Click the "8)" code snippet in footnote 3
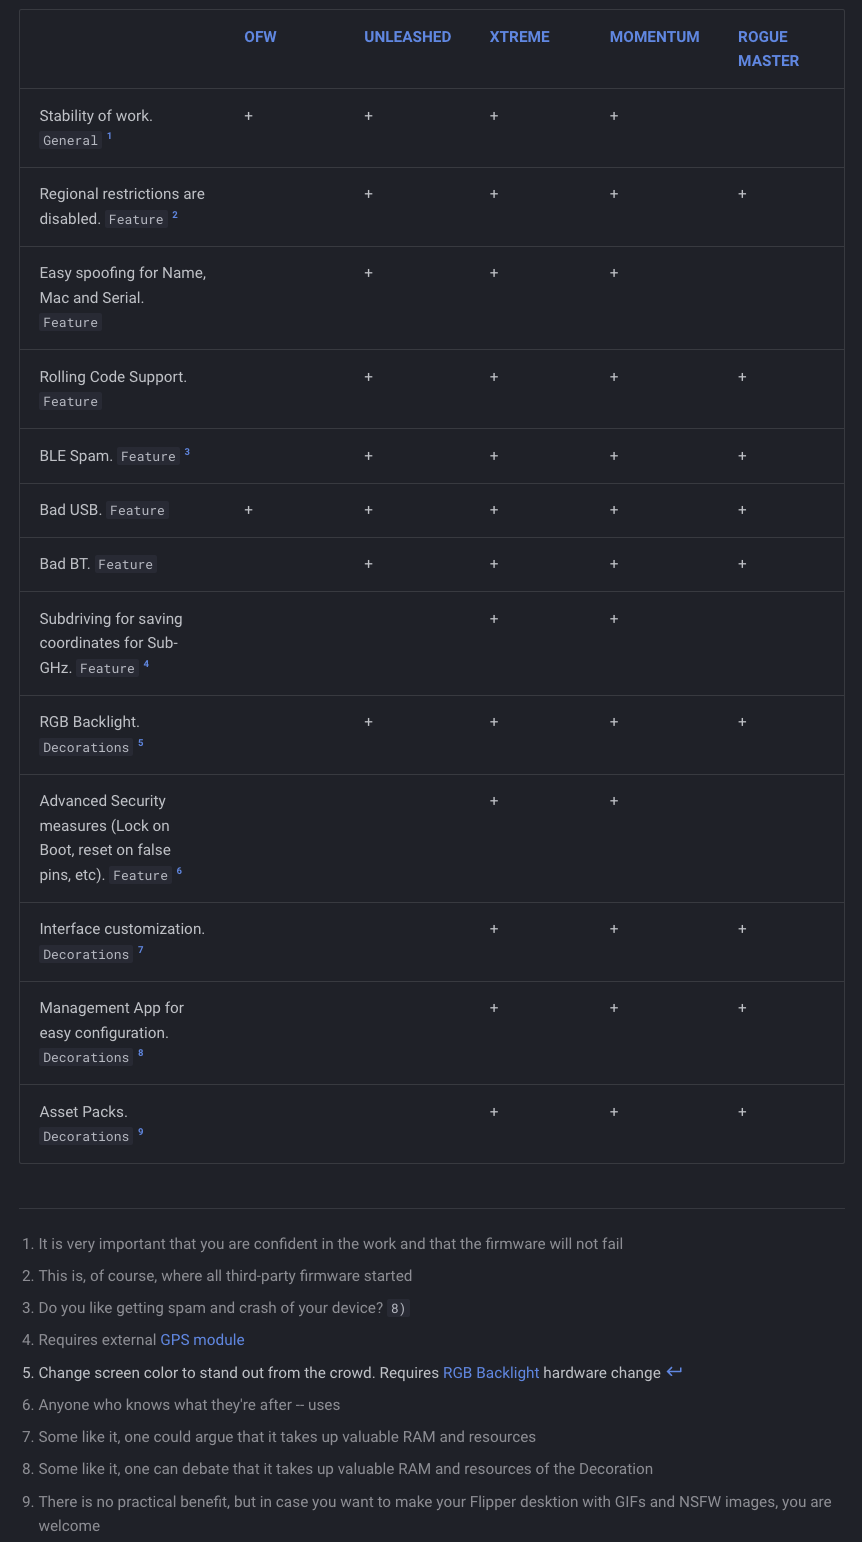Image resolution: width=862 pixels, height=1542 pixels. coord(398,1309)
